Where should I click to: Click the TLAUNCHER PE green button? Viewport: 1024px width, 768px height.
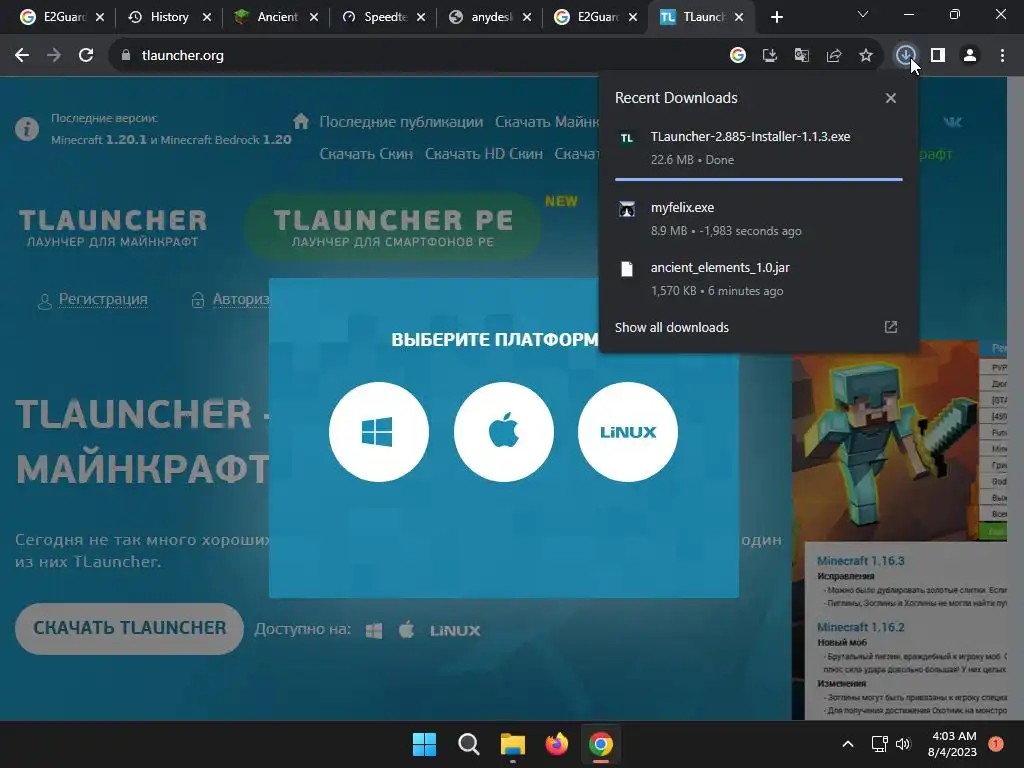click(x=392, y=227)
